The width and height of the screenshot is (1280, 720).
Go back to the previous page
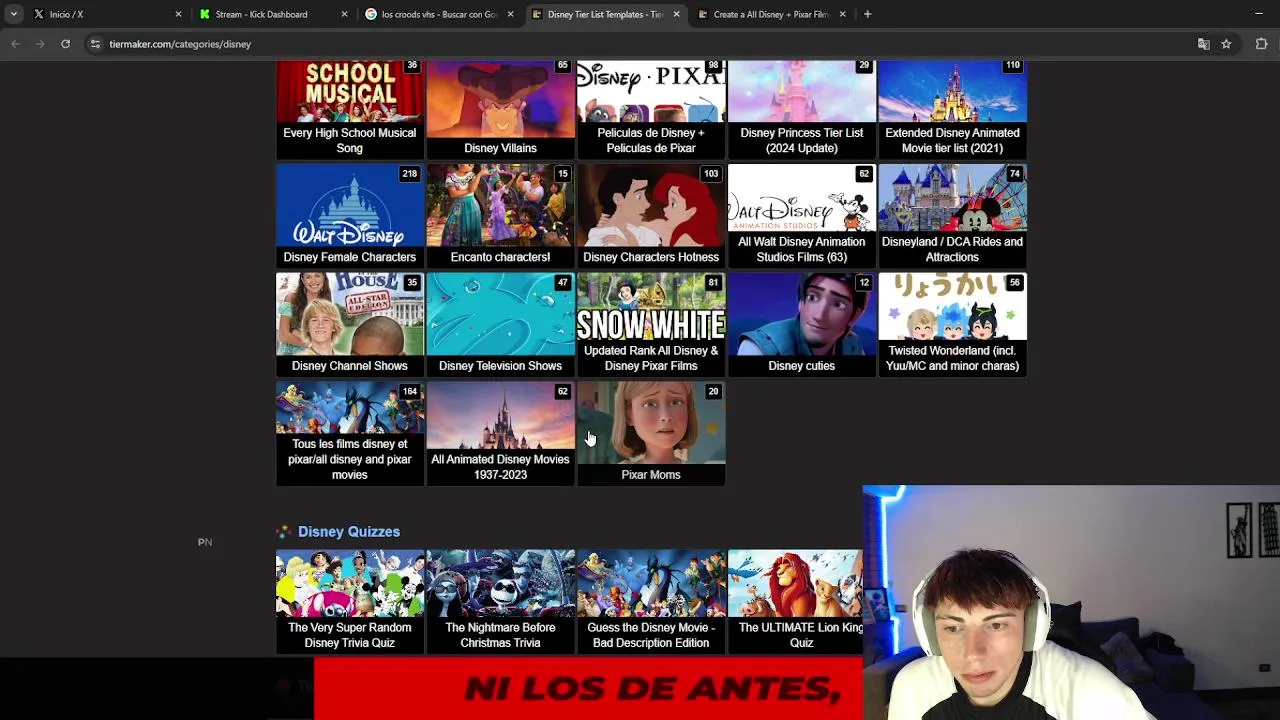pos(15,44)
